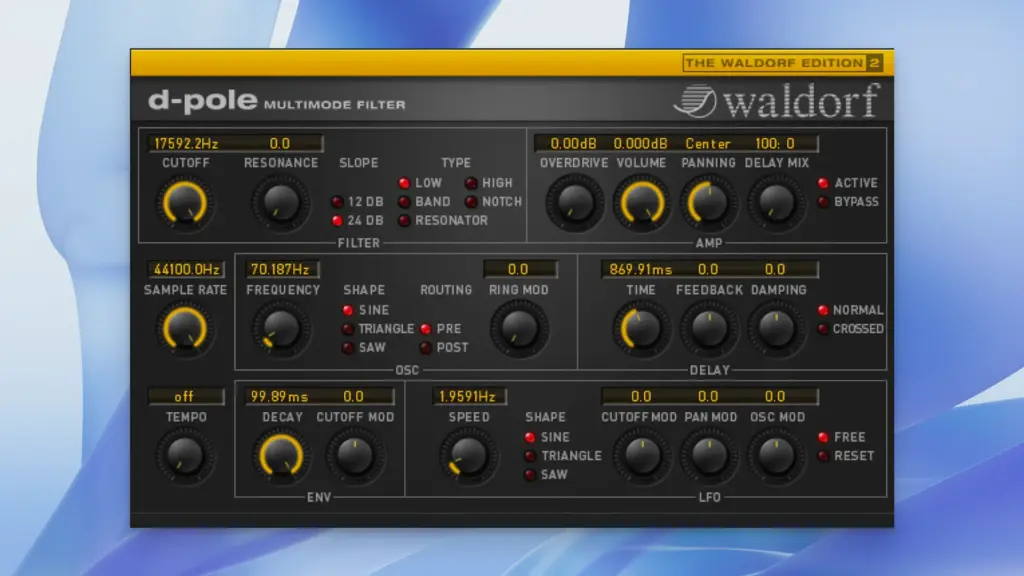Select the 12 dB slope option

(338, 201)
